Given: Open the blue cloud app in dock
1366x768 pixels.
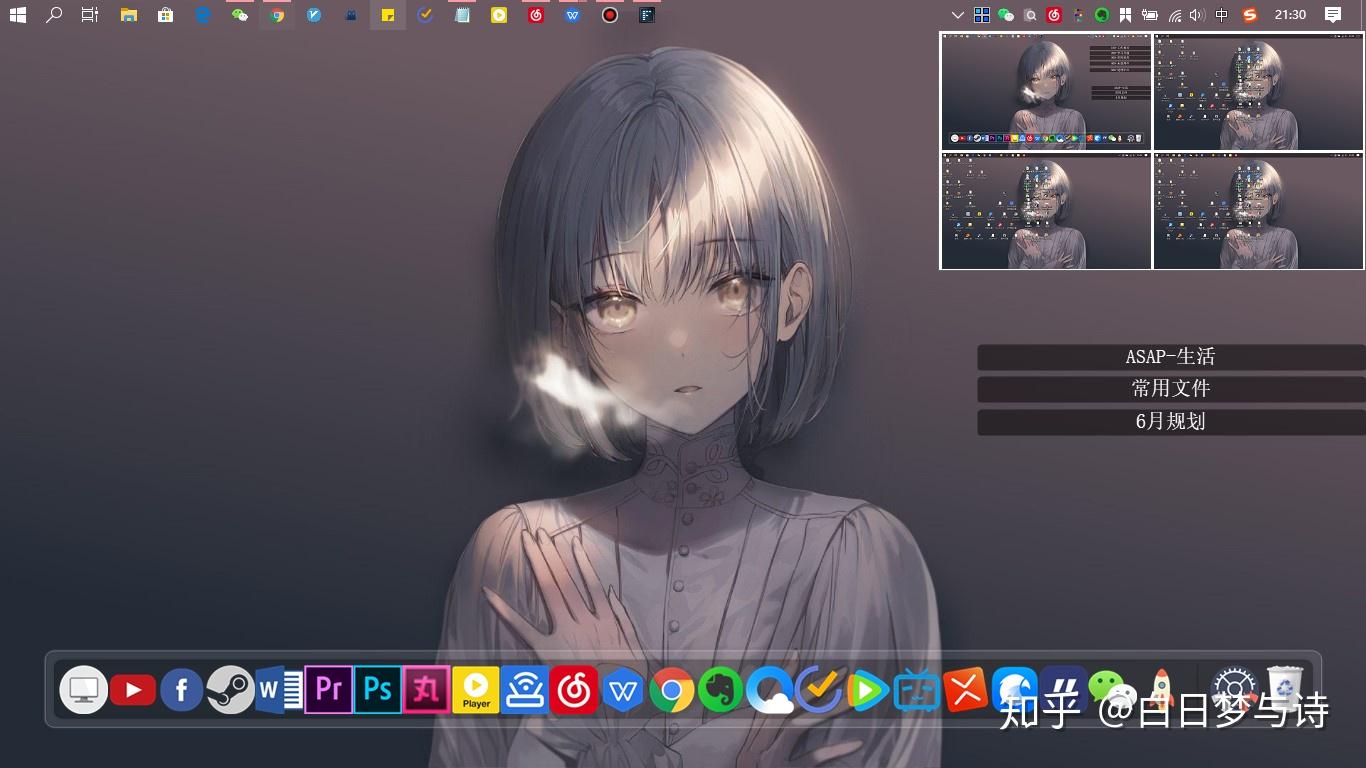Looking at the screenshot, I should (769, 690).
